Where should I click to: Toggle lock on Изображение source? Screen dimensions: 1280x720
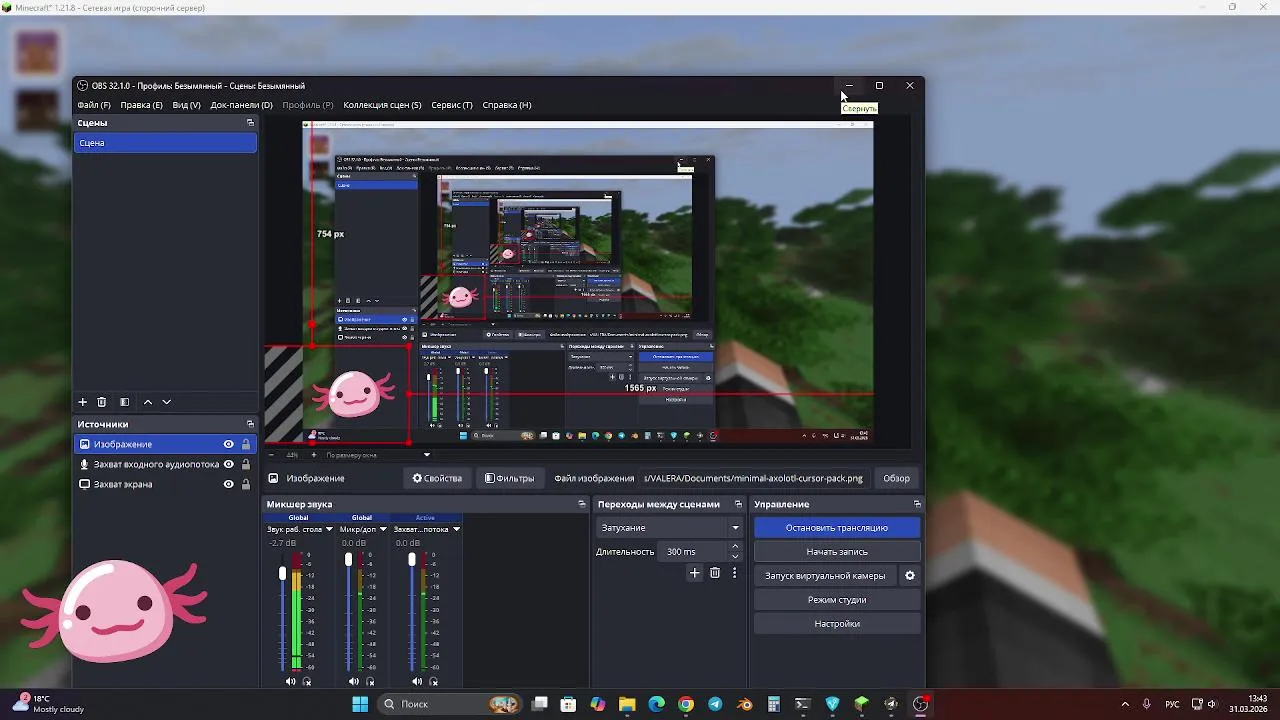(x=245, y=444)
